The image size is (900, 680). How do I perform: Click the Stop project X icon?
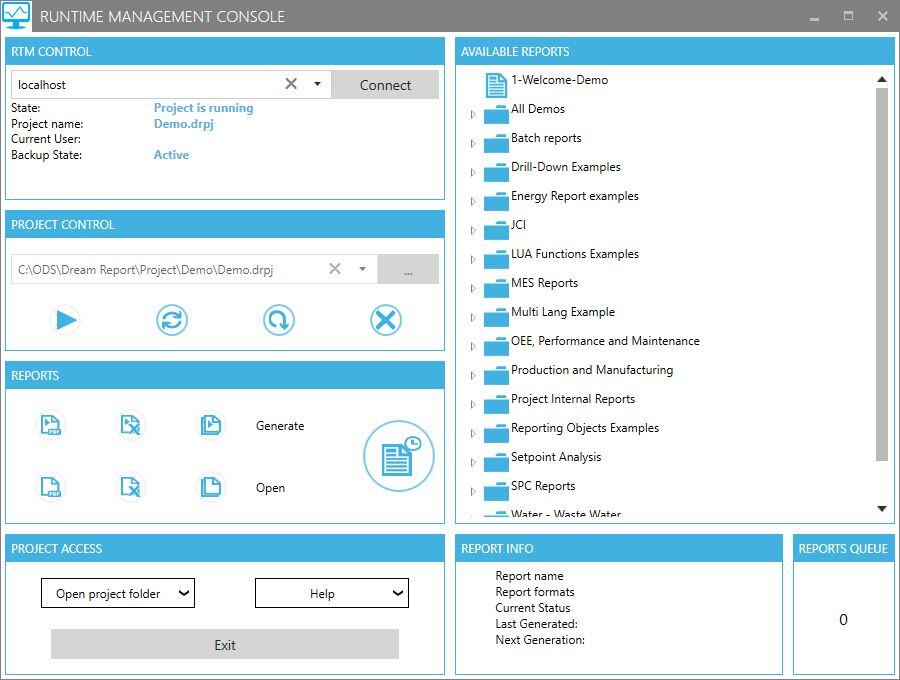[385, 320]
